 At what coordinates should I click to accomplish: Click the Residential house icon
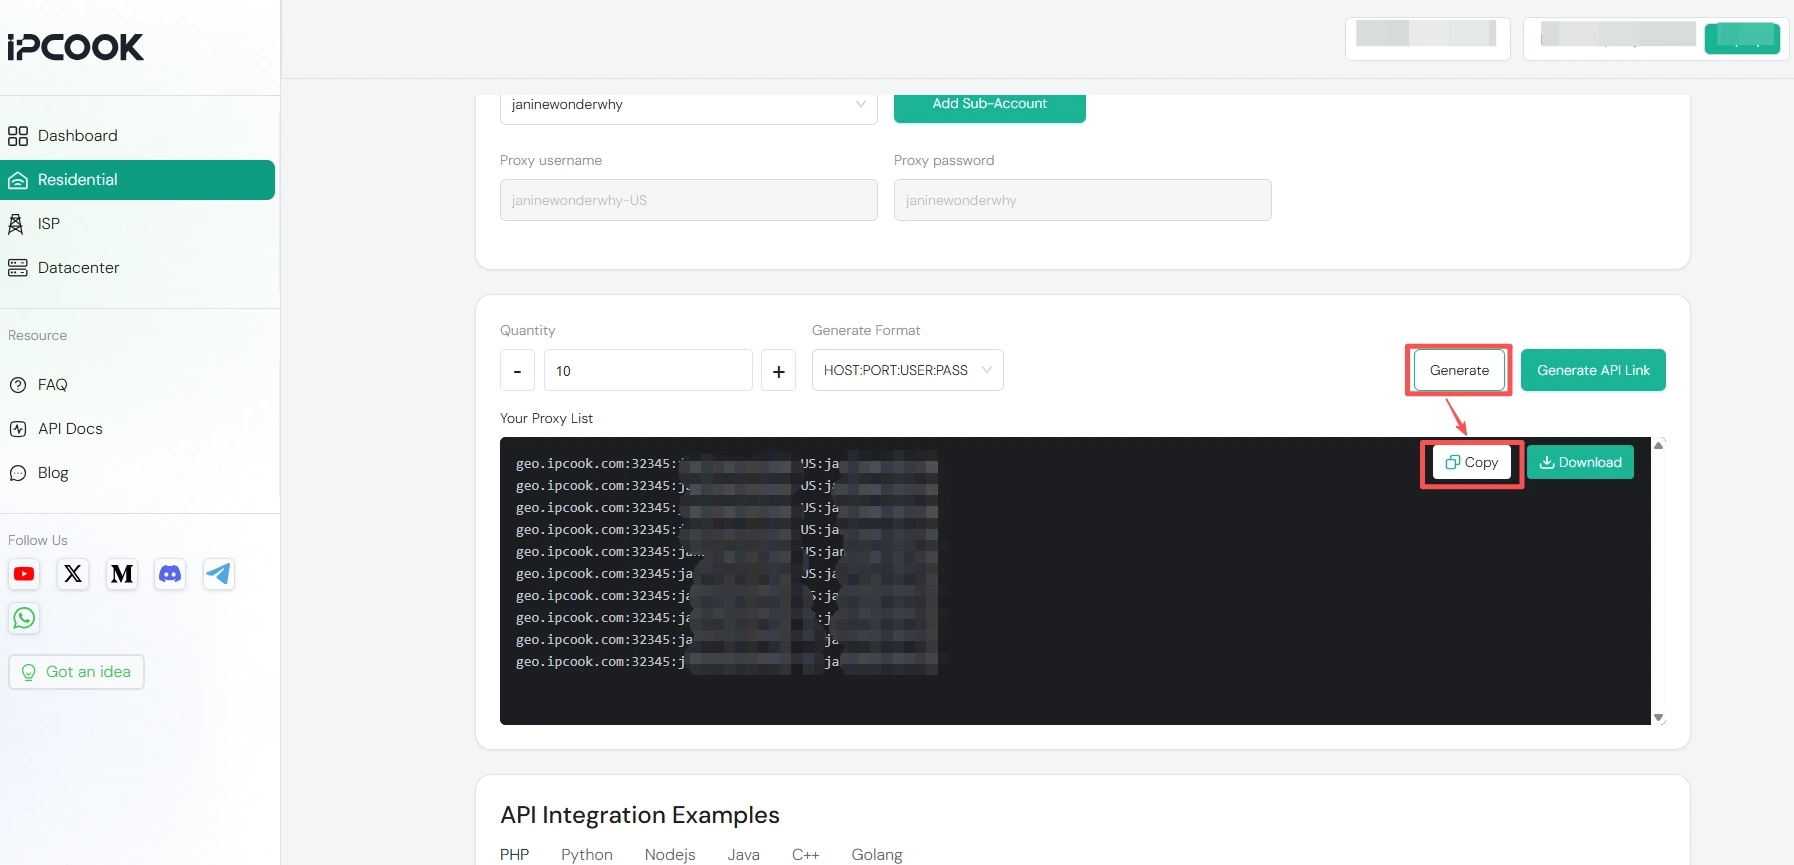(x=18, y=180)
